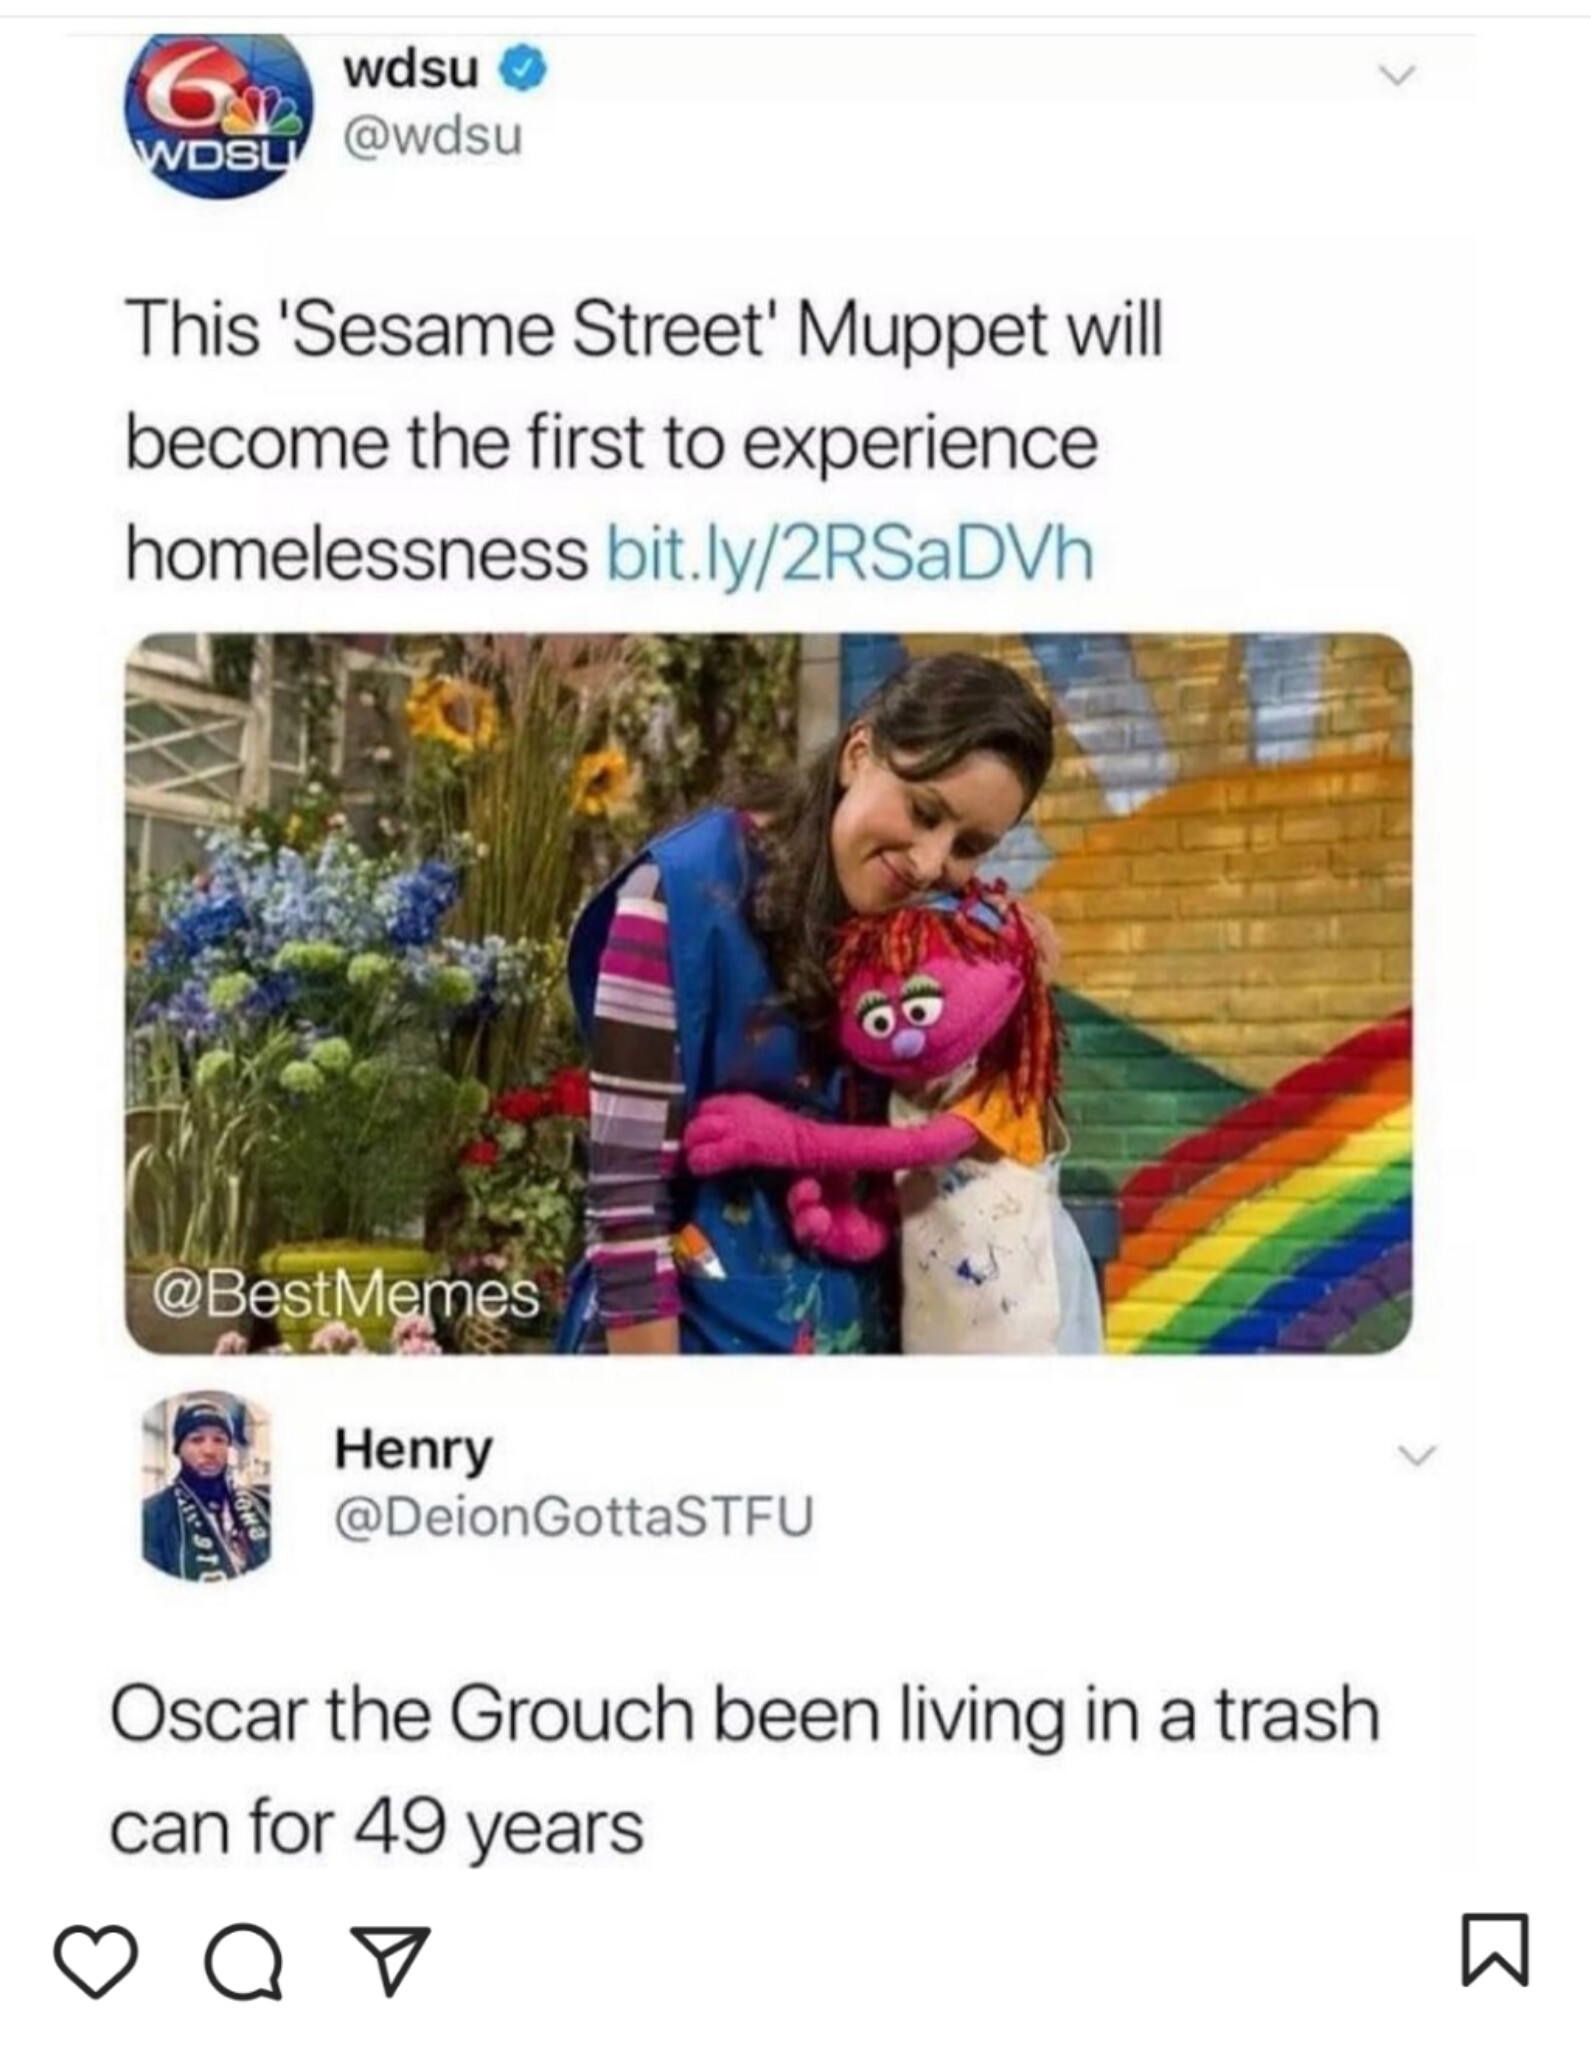
Task: Expand the chevron menu on wdsu tweet
Action: 1397,76
